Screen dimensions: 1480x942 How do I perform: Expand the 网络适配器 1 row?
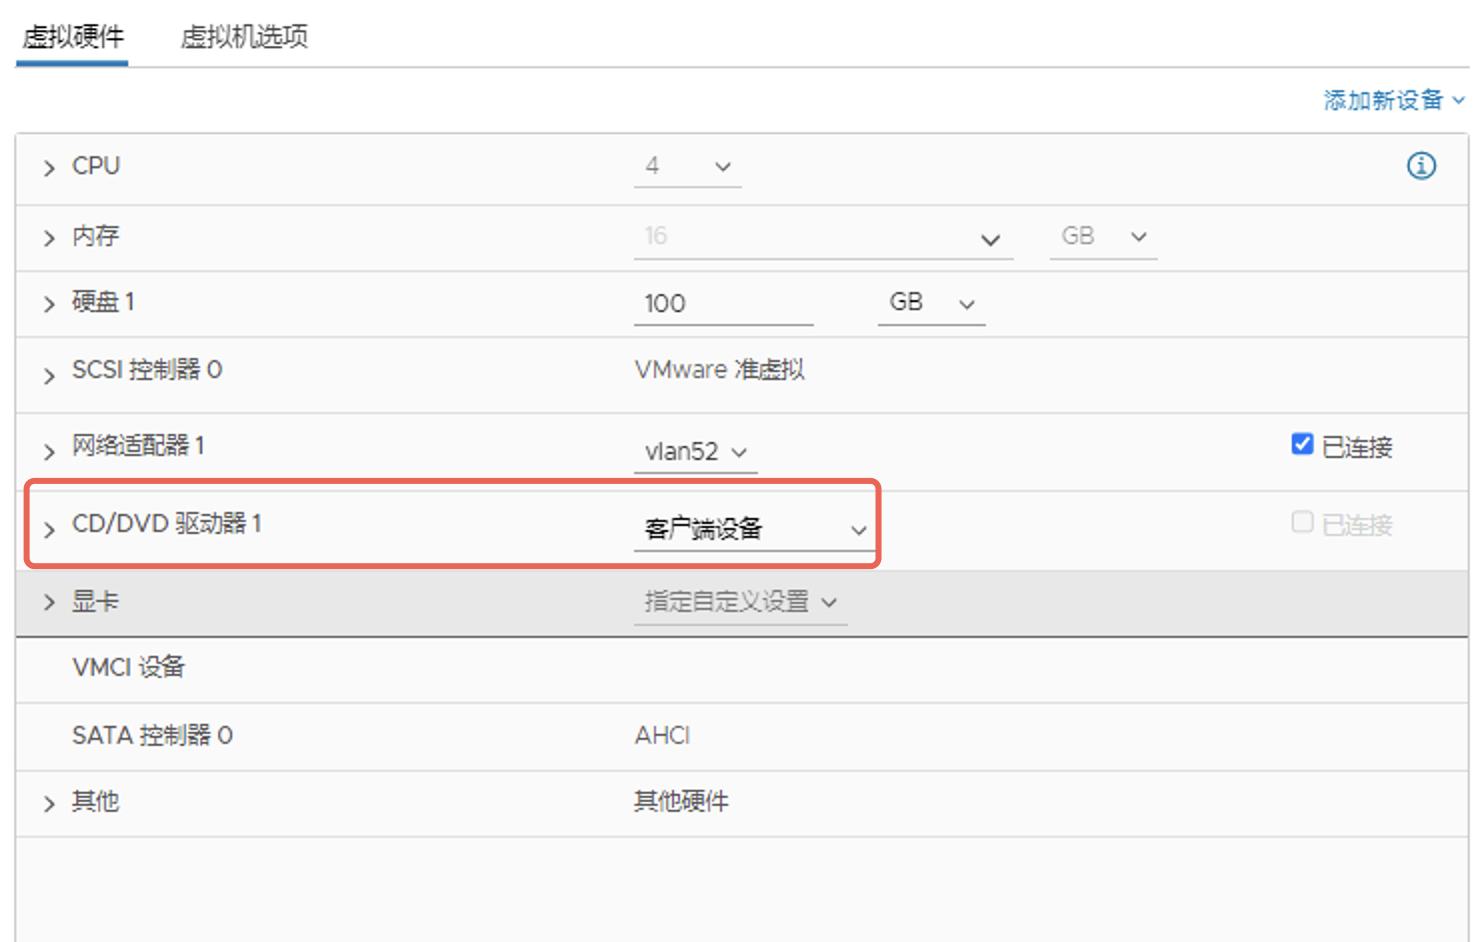tap(49, 452)
